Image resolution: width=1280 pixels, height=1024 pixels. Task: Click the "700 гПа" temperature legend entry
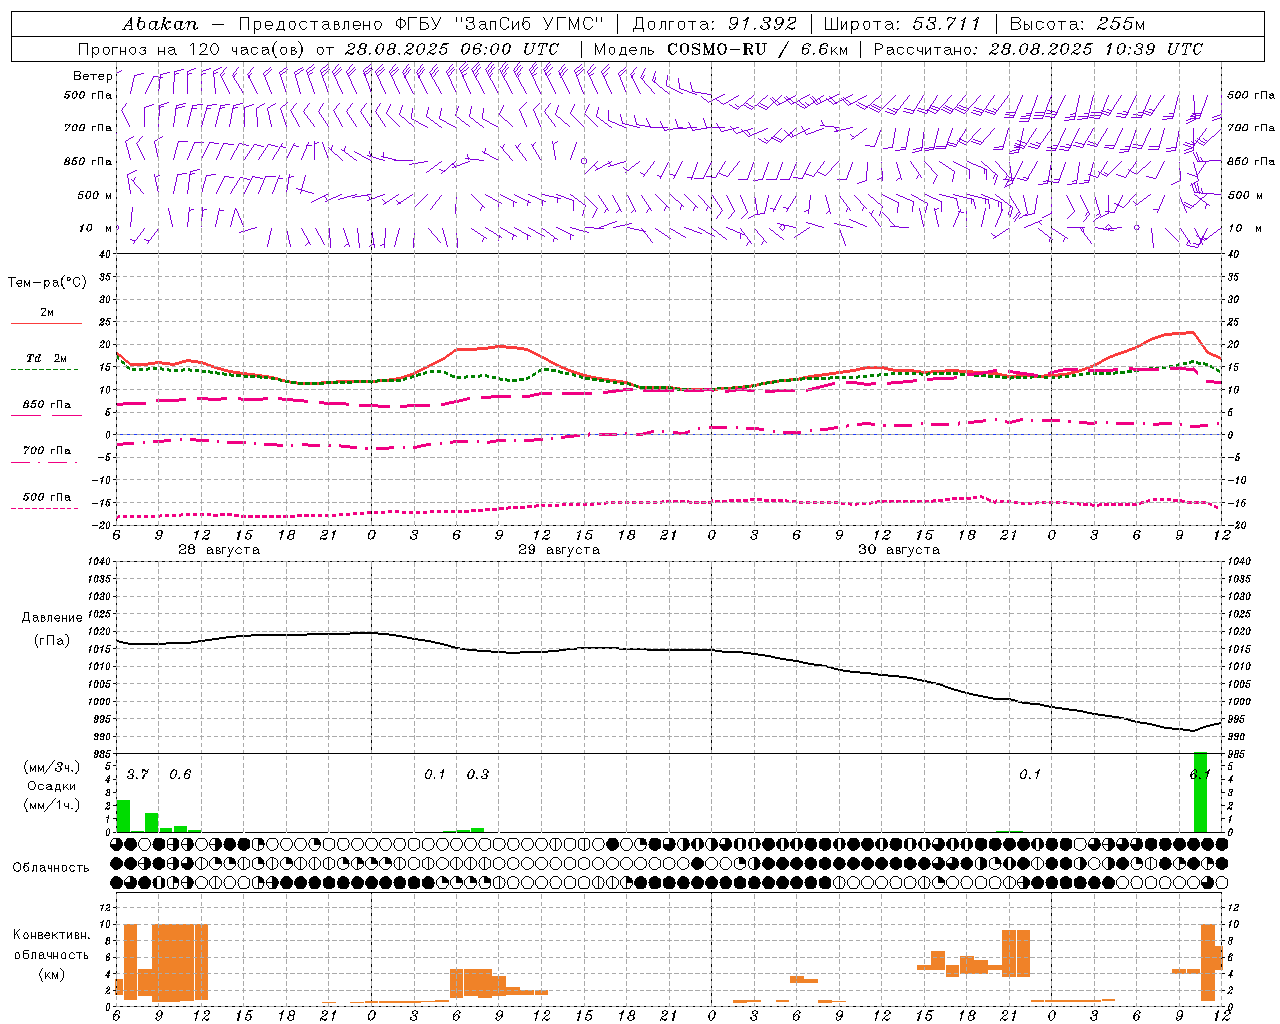(47, 451)
